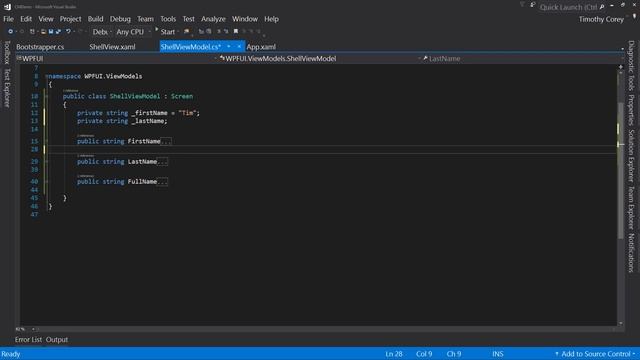Open the Tools menu

click(x=168, y=19)
